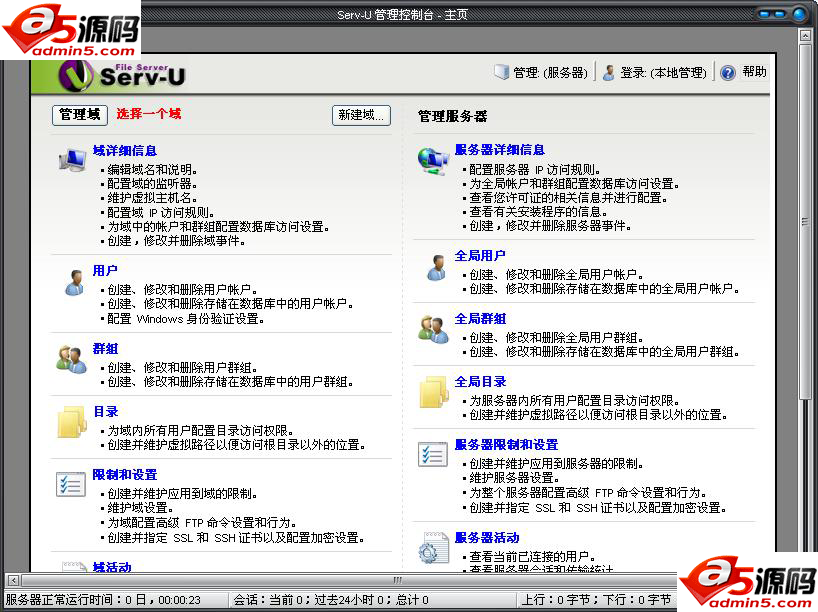
Task: Click the 全局目录 folder icon
Action: (434, 392)
